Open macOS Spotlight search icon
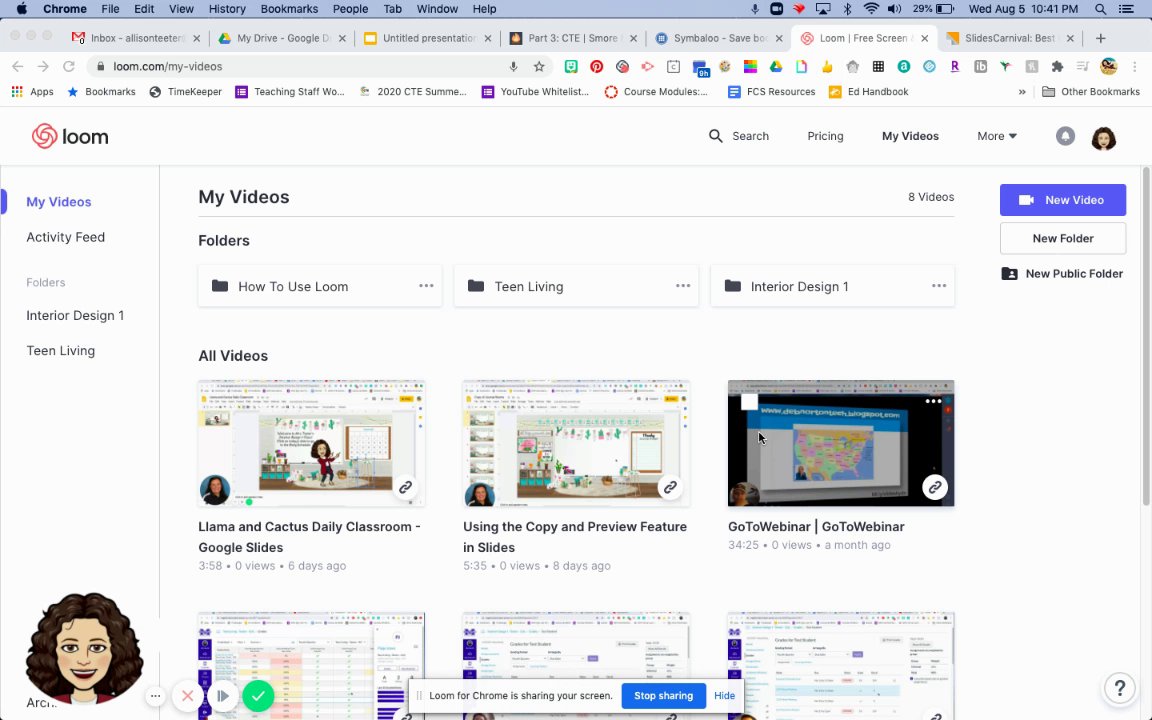The image size is (1152, 720). [1101, 9]
